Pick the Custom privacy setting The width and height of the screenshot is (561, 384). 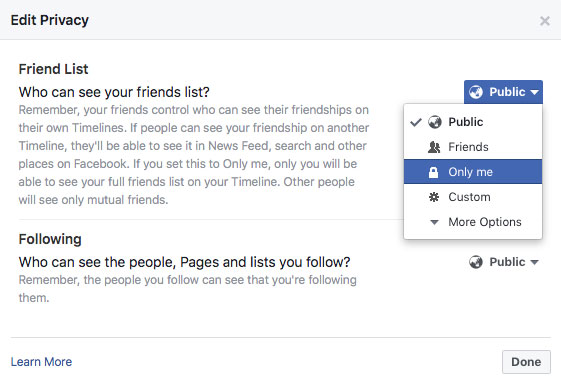point(473,197)
